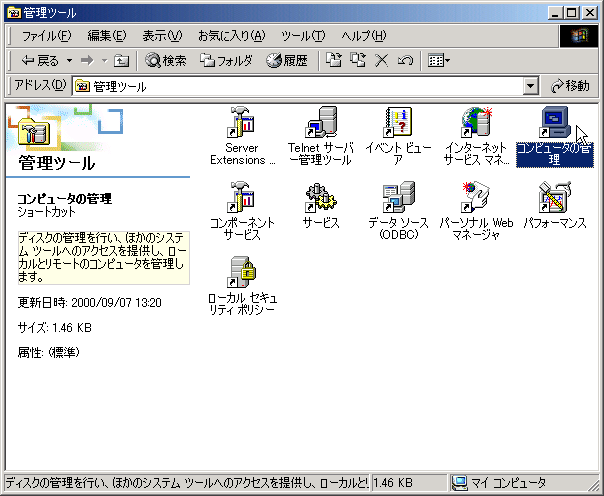
Task: Click inside the アドレス input field
Action: pos(300,87)
